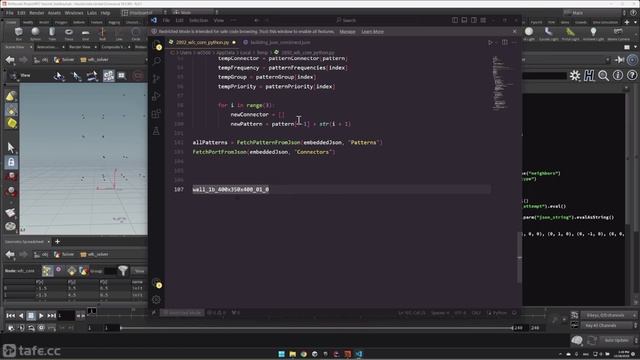Open parameter pane help question icon
Screen dimensions: 640x360
(x=632, y=76)
